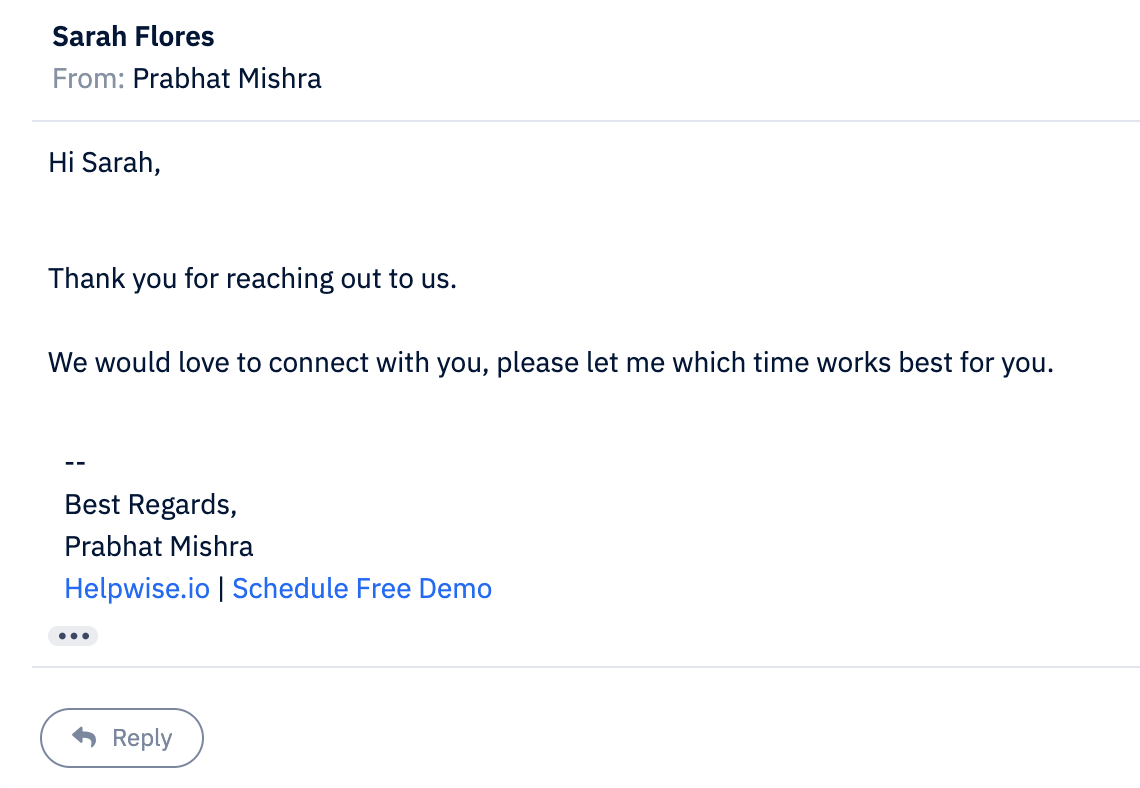Click the Reply button
The image size is (1140, 788).
click(122, 738)
